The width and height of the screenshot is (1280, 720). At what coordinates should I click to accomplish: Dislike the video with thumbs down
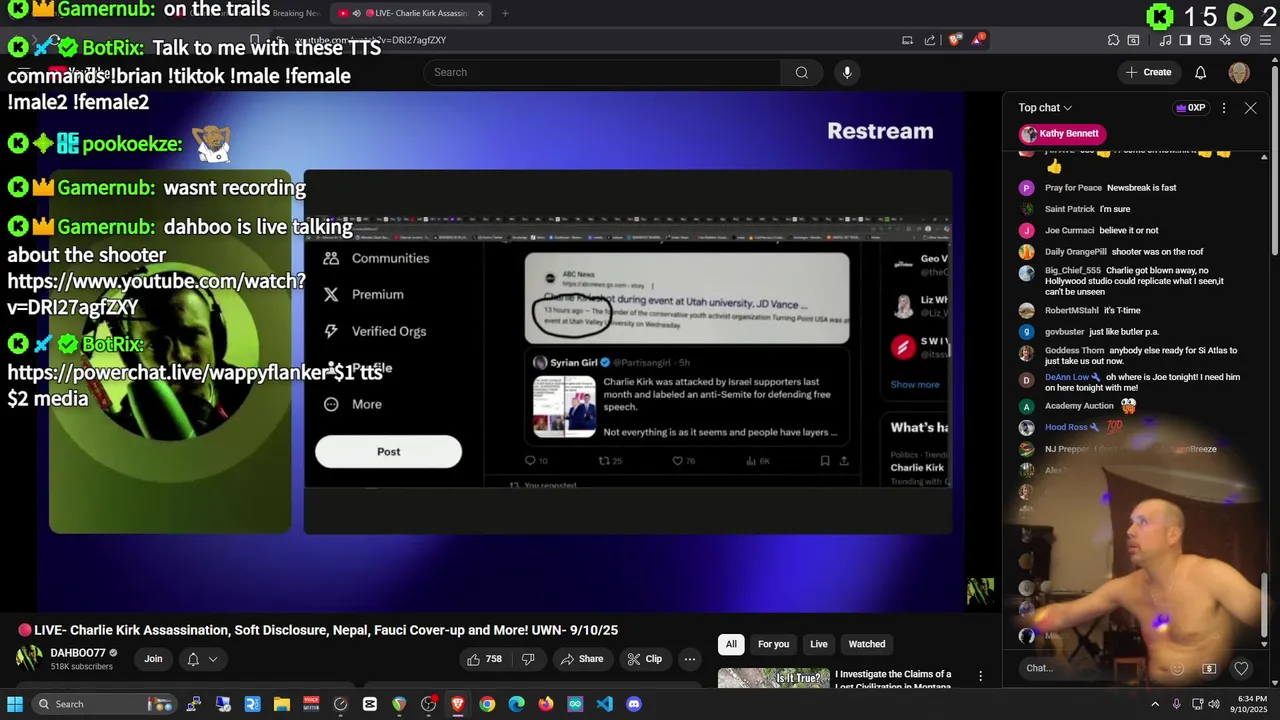click(528, 659)
